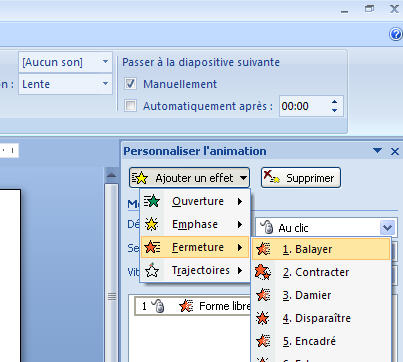
Task: Click the star icon beside Contracter
Action: [x=263, y=272]
